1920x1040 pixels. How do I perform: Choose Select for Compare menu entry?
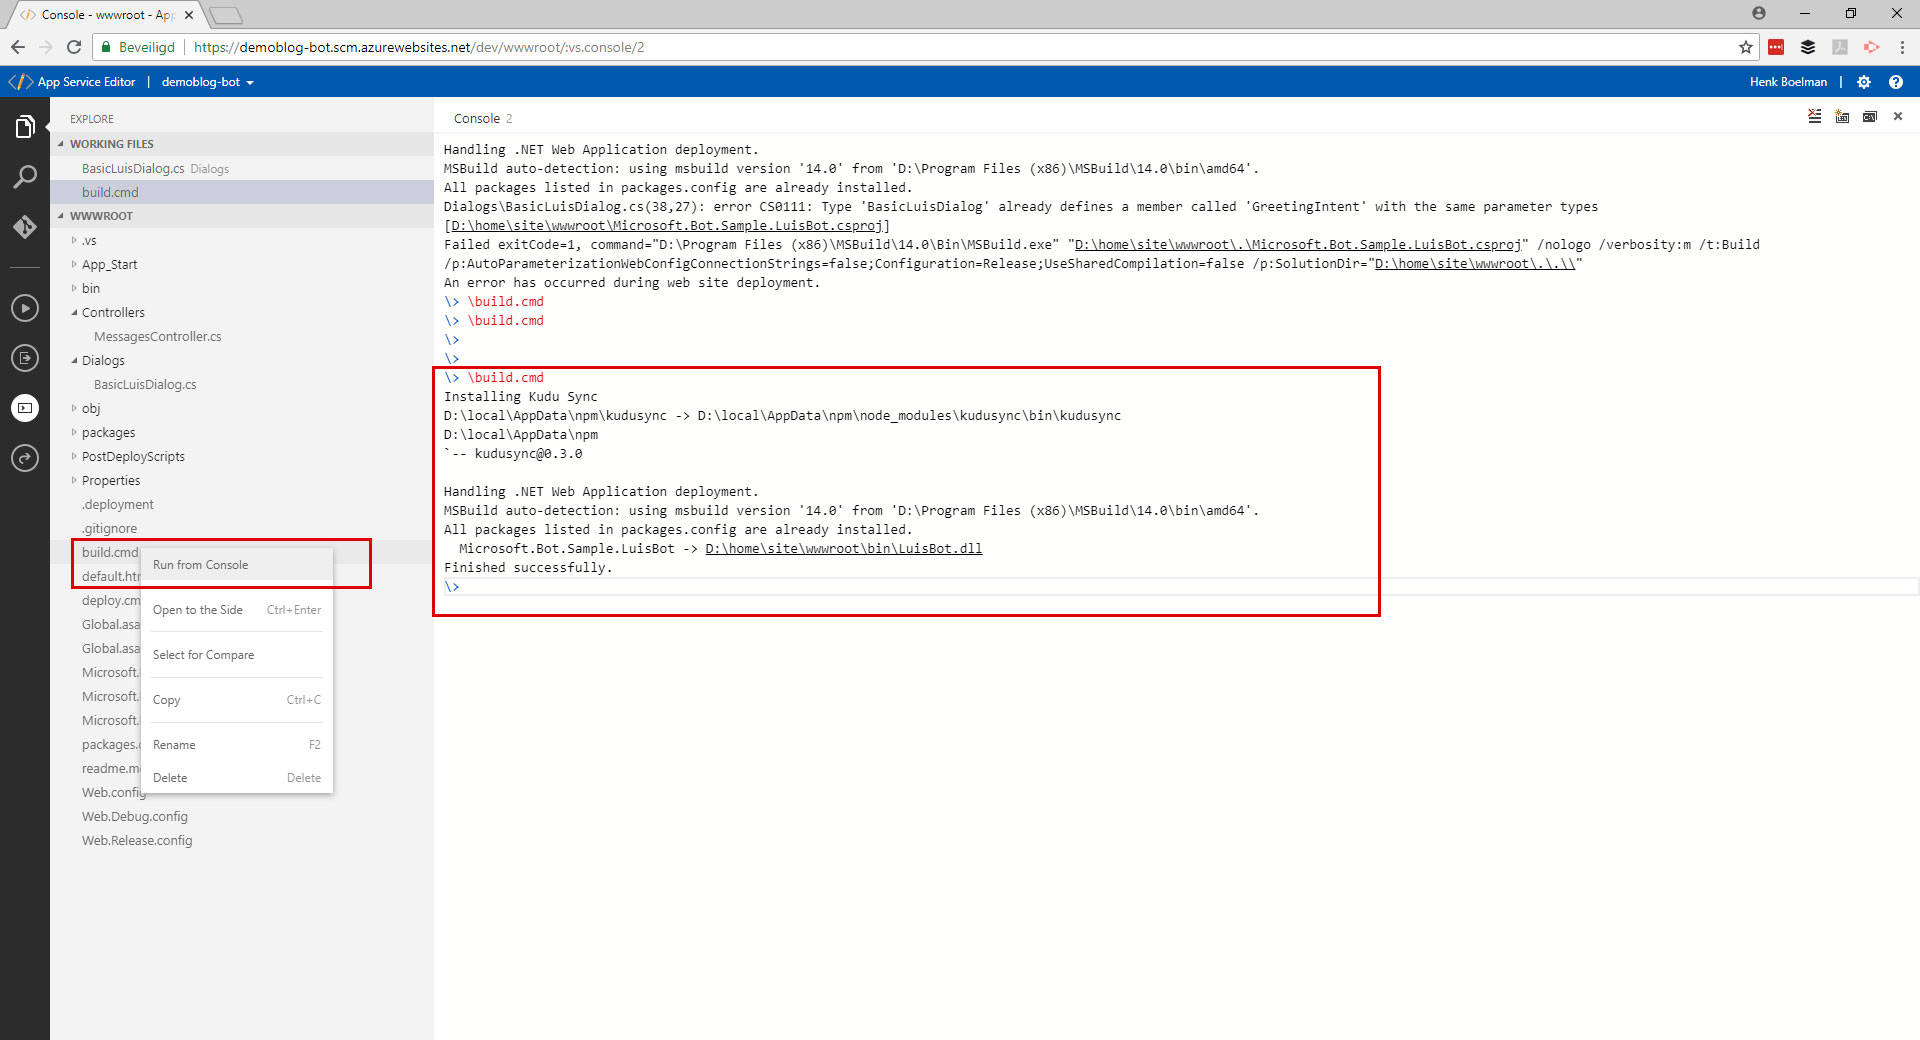click(x=237, y=655)
